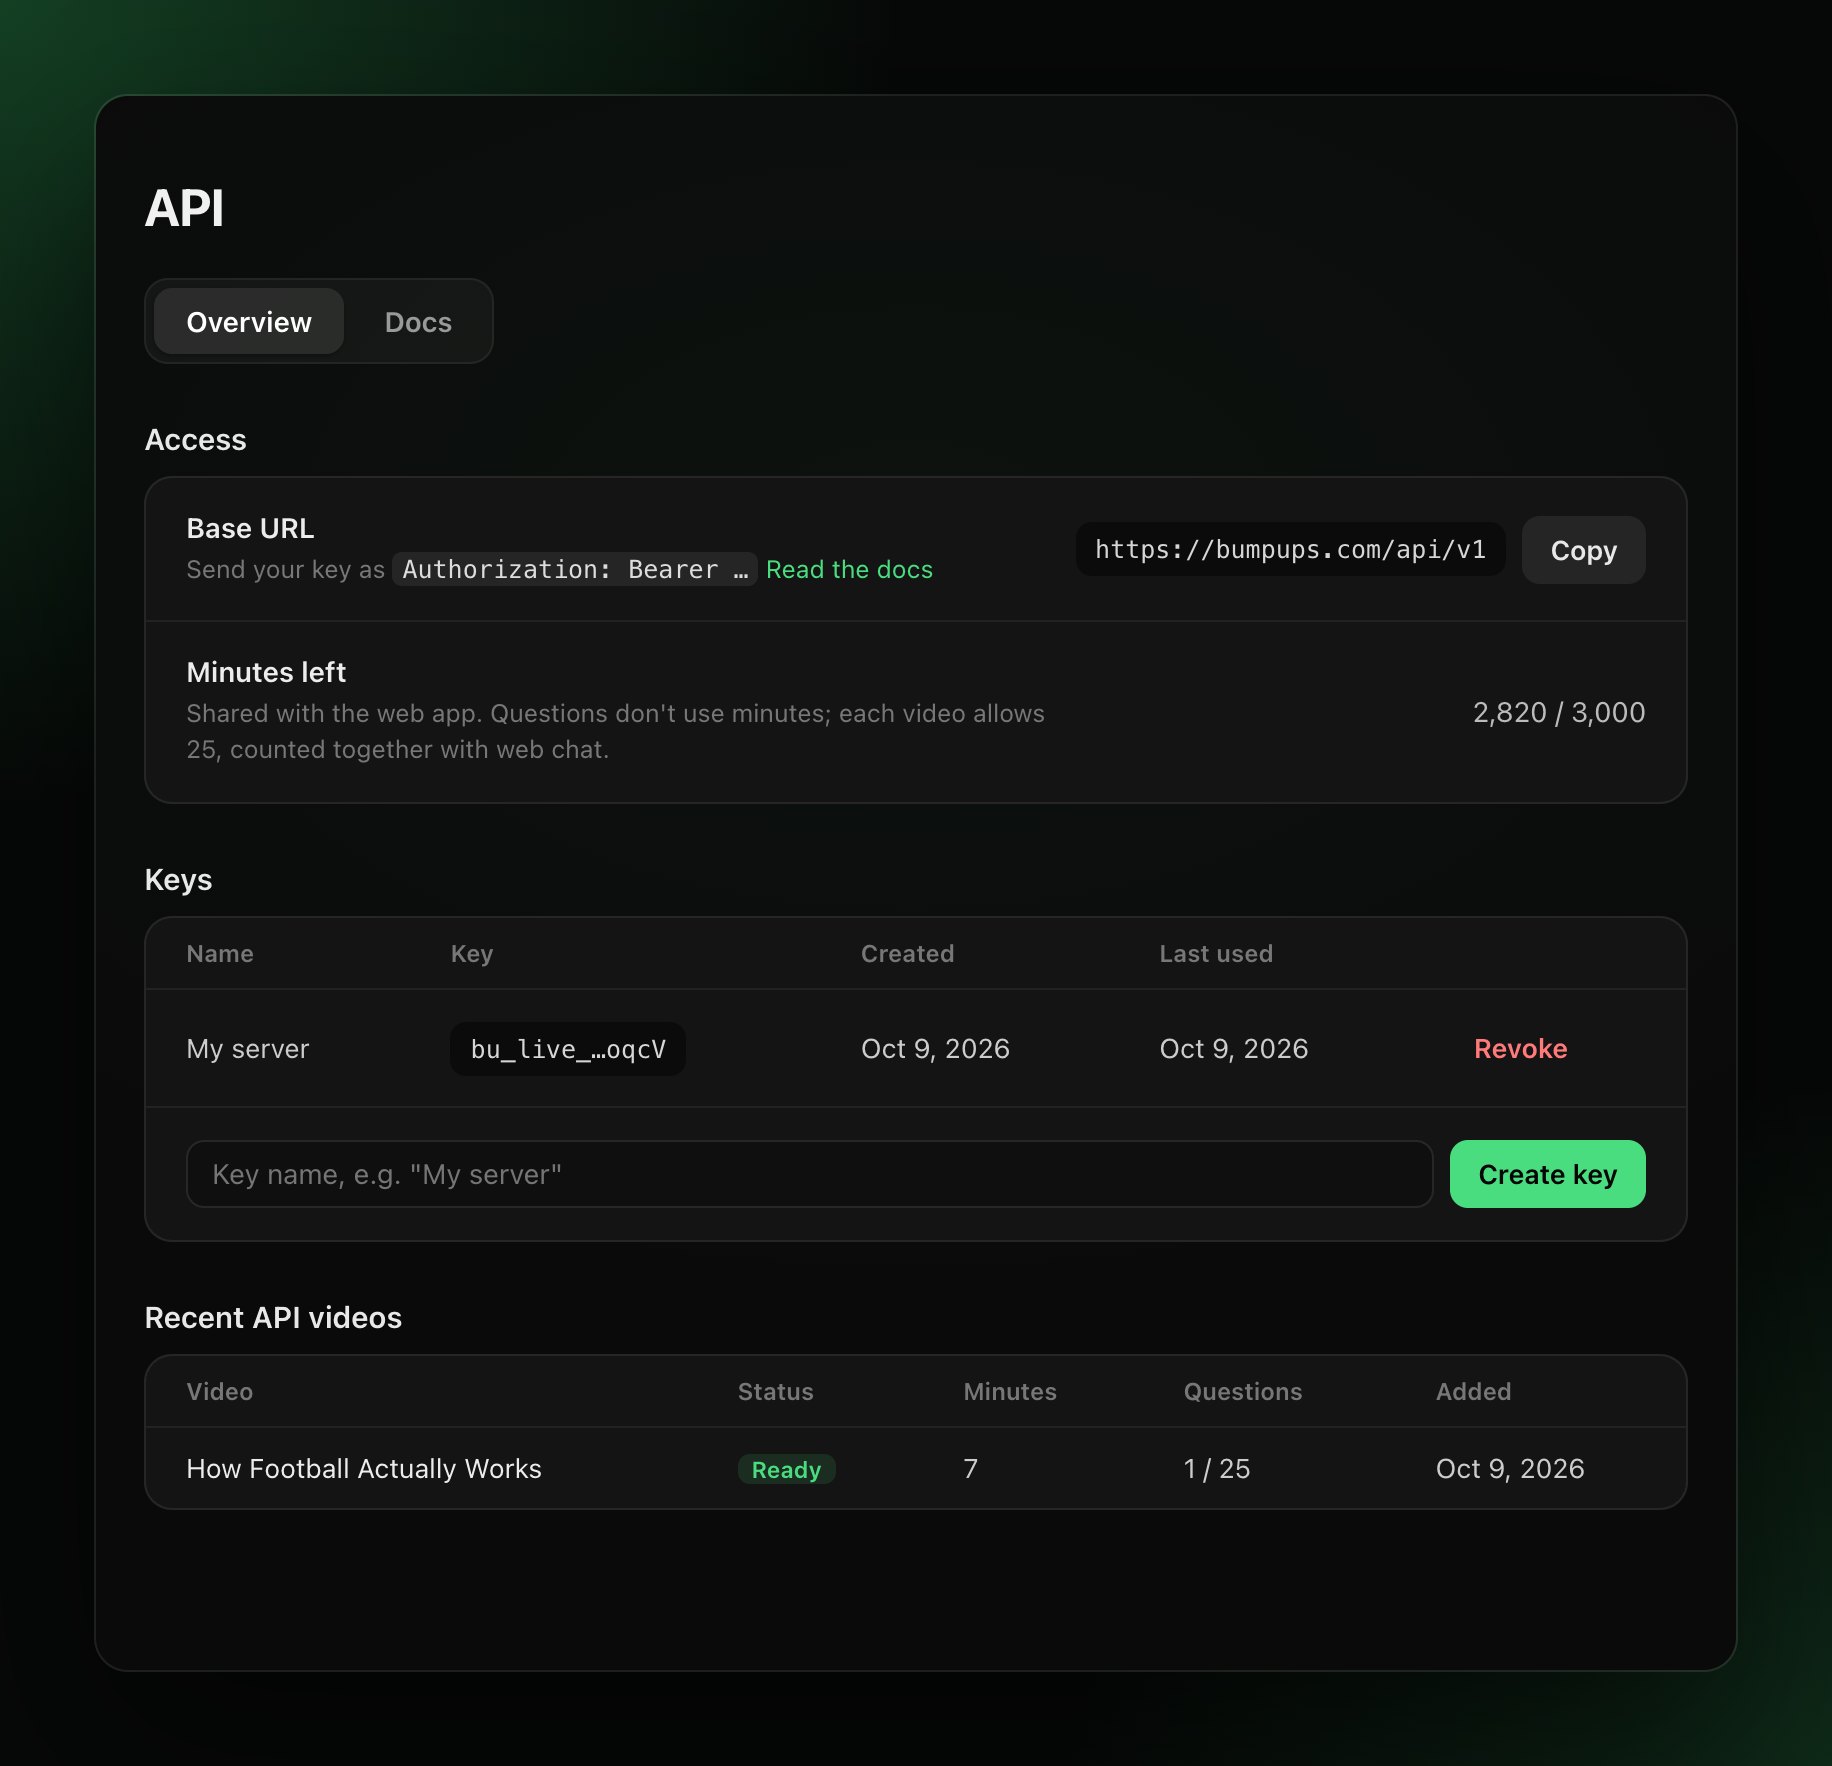The height and width of the screenshot is (1766, 1832).
Task: Click the Access section heading
Action: tap(195, 439)
